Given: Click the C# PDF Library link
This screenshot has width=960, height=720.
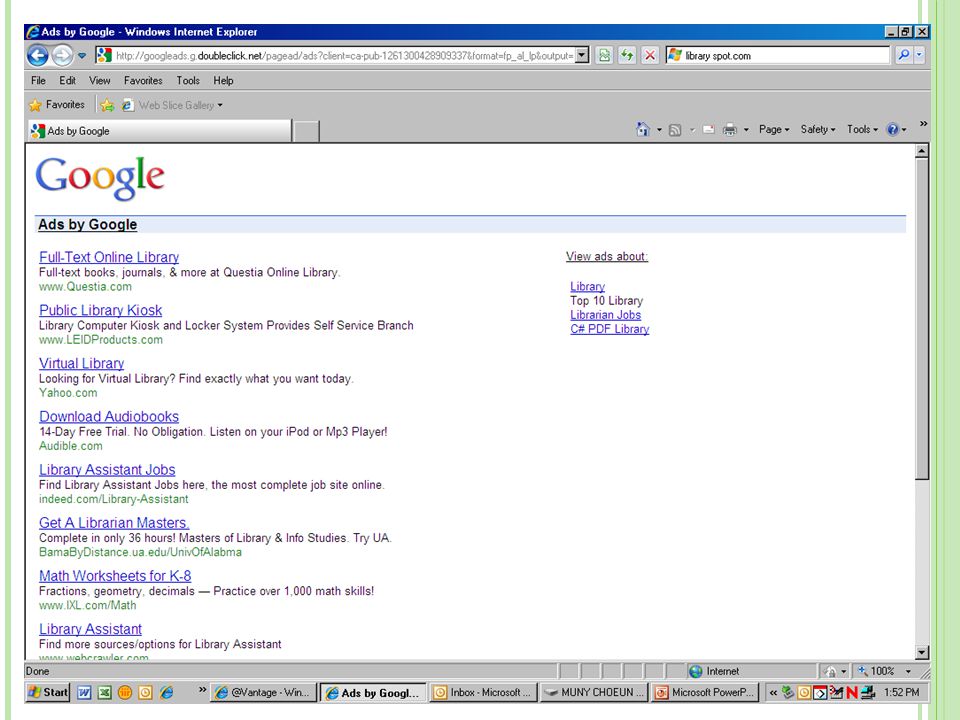Looking at the screenshot, I should click(x=609, y=329).
